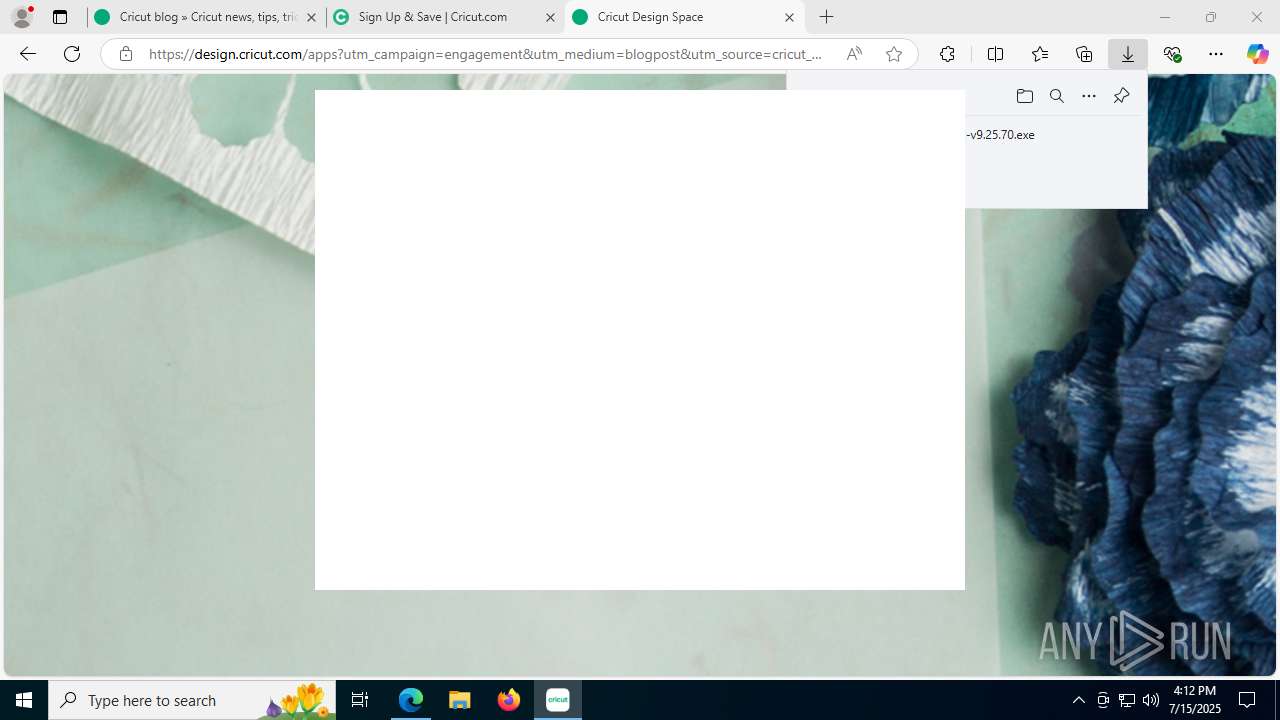The width and height of the screenshot is (1280, 720).
Task: Add this page to favorites star
Action: 894,54
